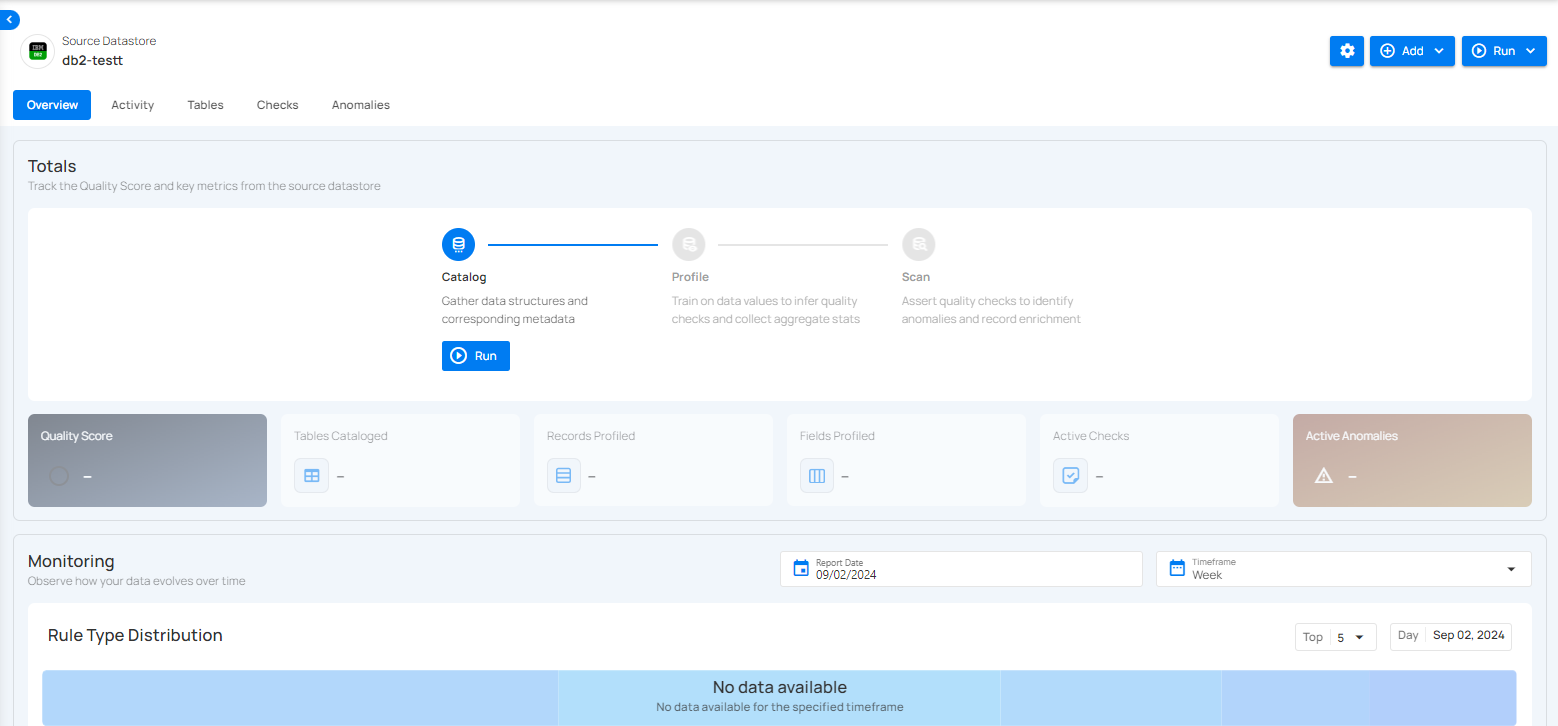Click the Tables Cataloged table icon
This screenshot has height=726, width=1558.
point(311,476)
